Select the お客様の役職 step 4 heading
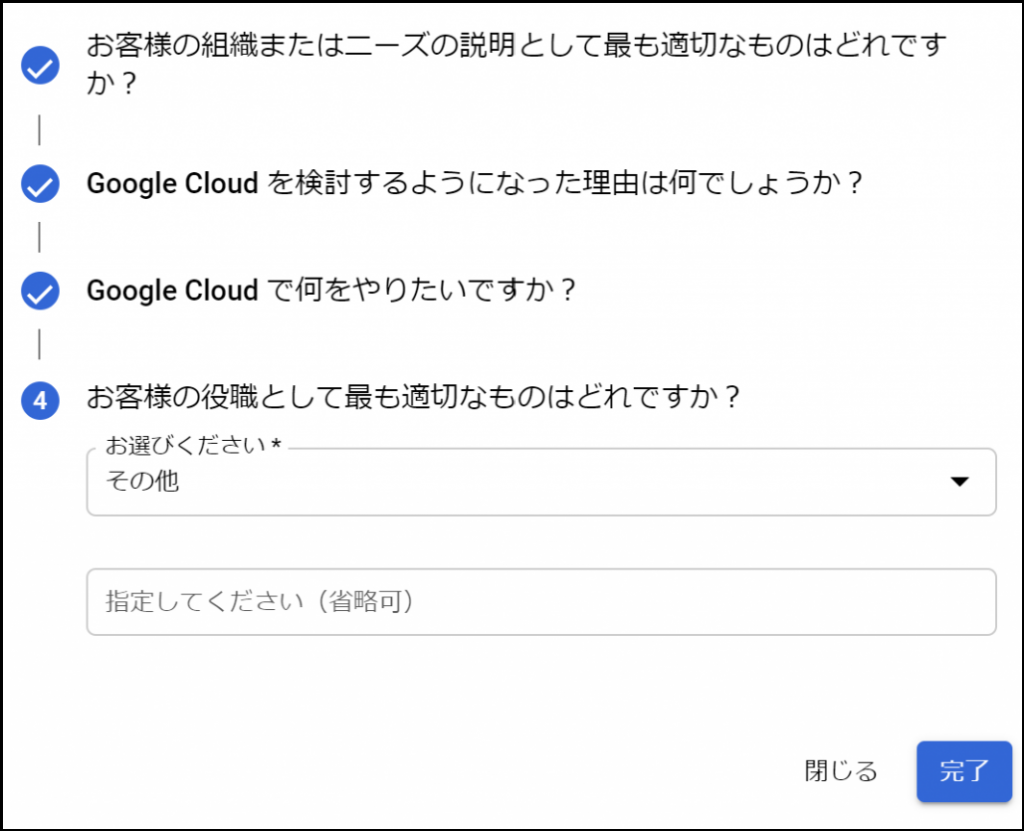 [x=413, y=397]
